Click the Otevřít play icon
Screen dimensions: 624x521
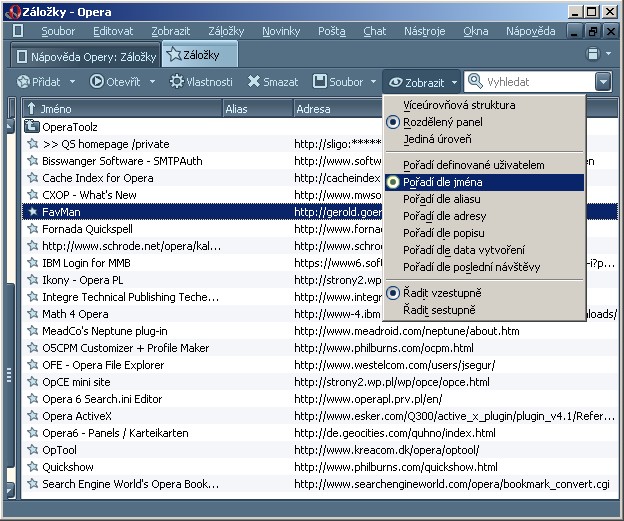click(x=96, y=82)
